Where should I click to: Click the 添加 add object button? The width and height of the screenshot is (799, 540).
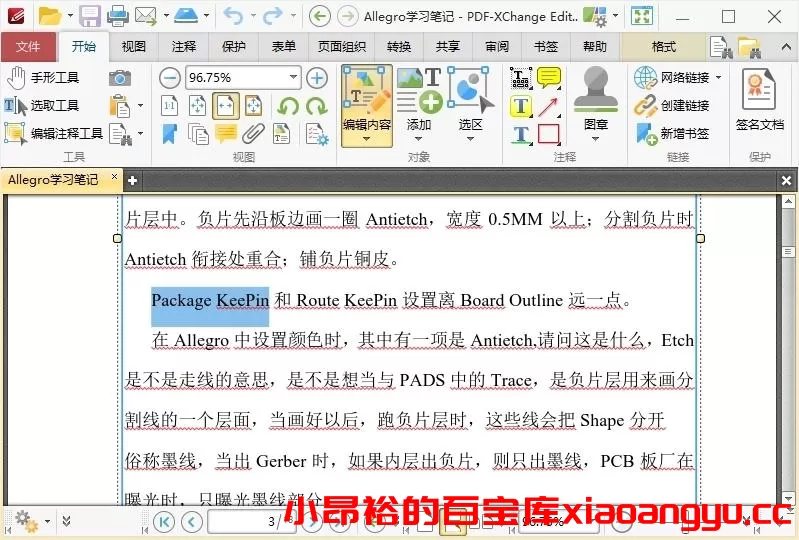(419, 100)
